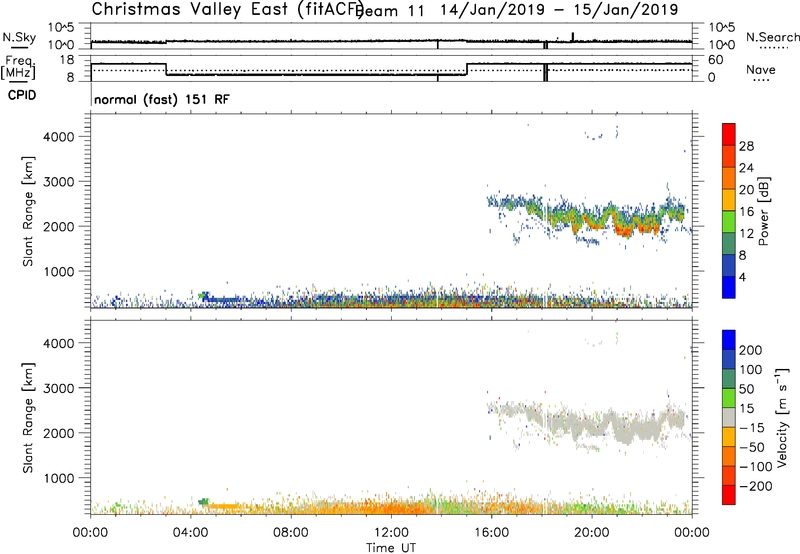The width and height of the screenshot is (800, 554).
Task: Click the '200' tick on the Velocity color bar
Action: tap(750, 350)
